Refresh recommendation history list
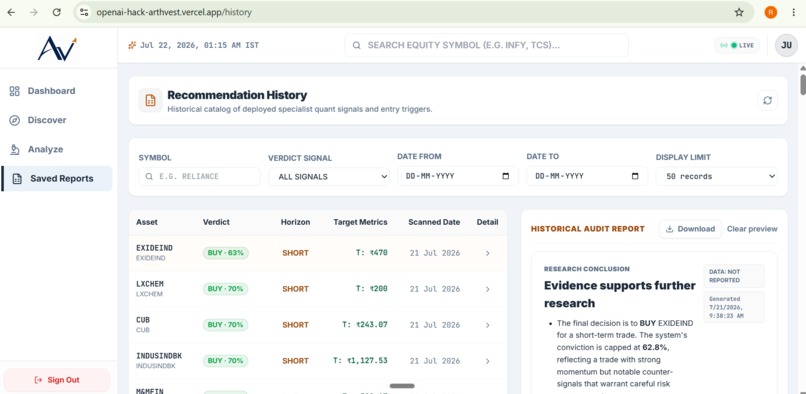 click(767, 100)
